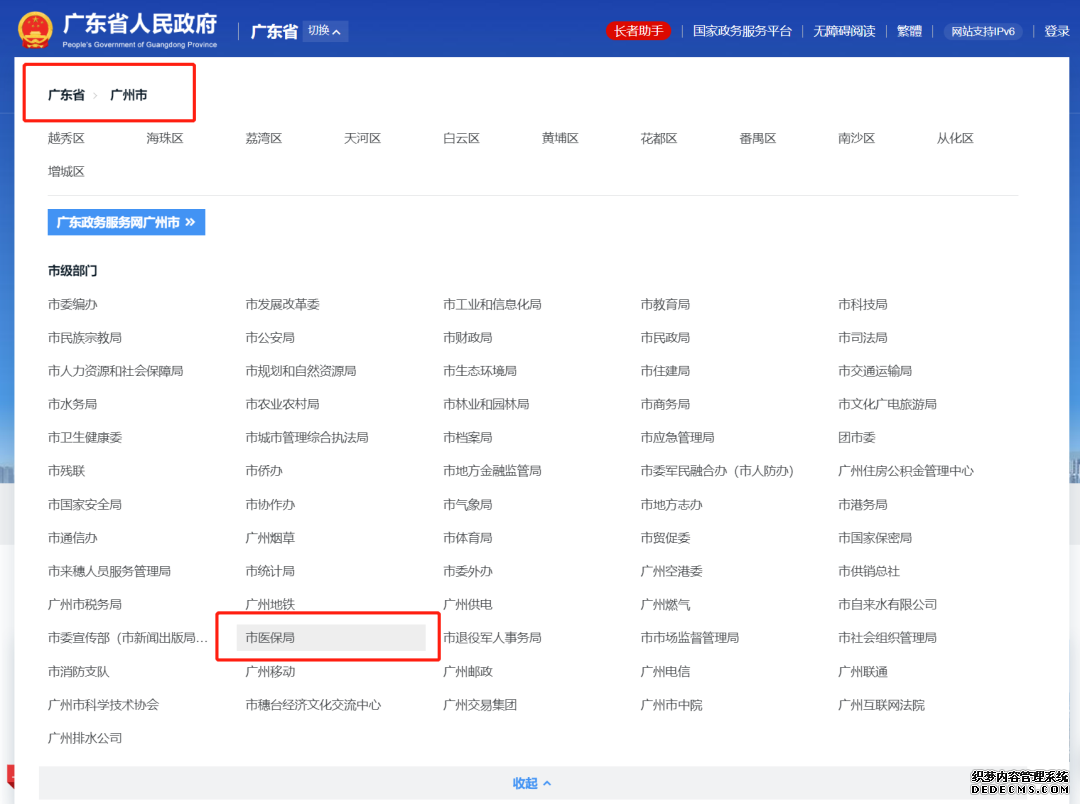
Task: Select 市地方金融监管局 department
Action: pyautogui.click(x=492, y=471)
